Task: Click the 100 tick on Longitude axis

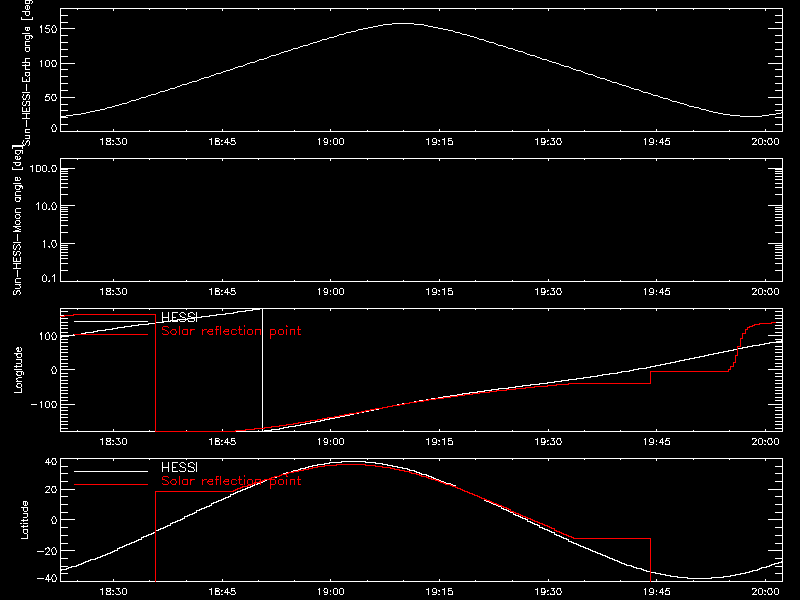Action: click(x=48, y=336)
